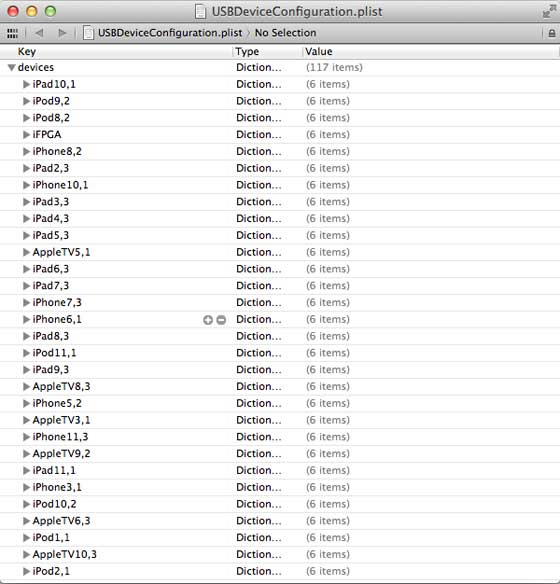Select the iPad4,3 key
This screenshot has height=584, width=560.
coord(51,218)
